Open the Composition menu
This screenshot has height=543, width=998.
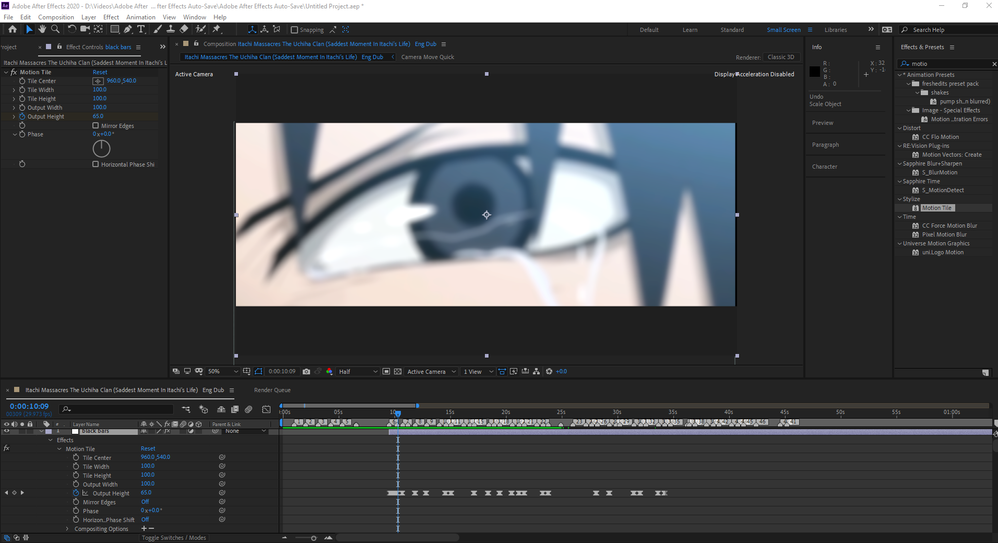56,17
